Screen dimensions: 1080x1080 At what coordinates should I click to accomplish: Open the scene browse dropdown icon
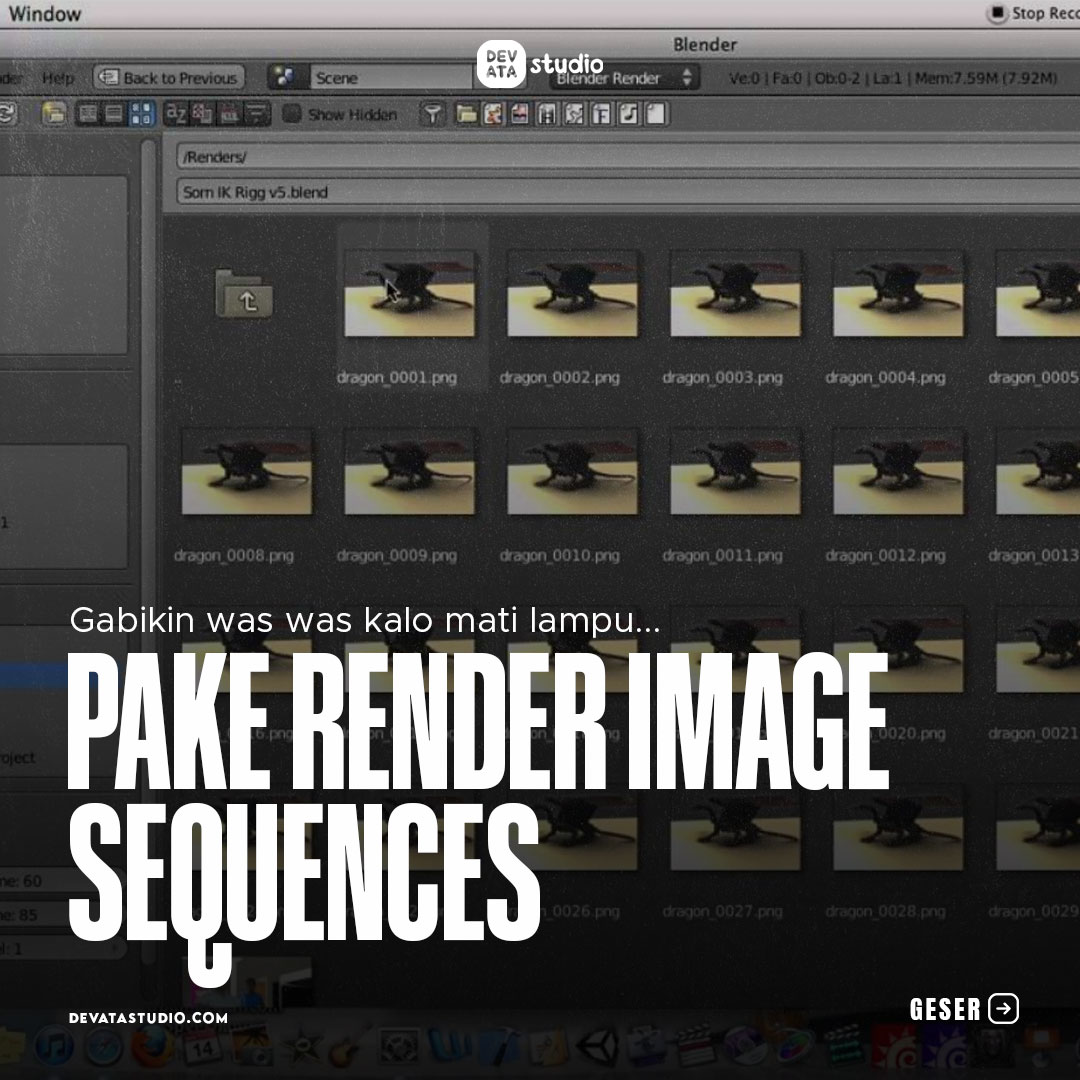click(287, 78)
